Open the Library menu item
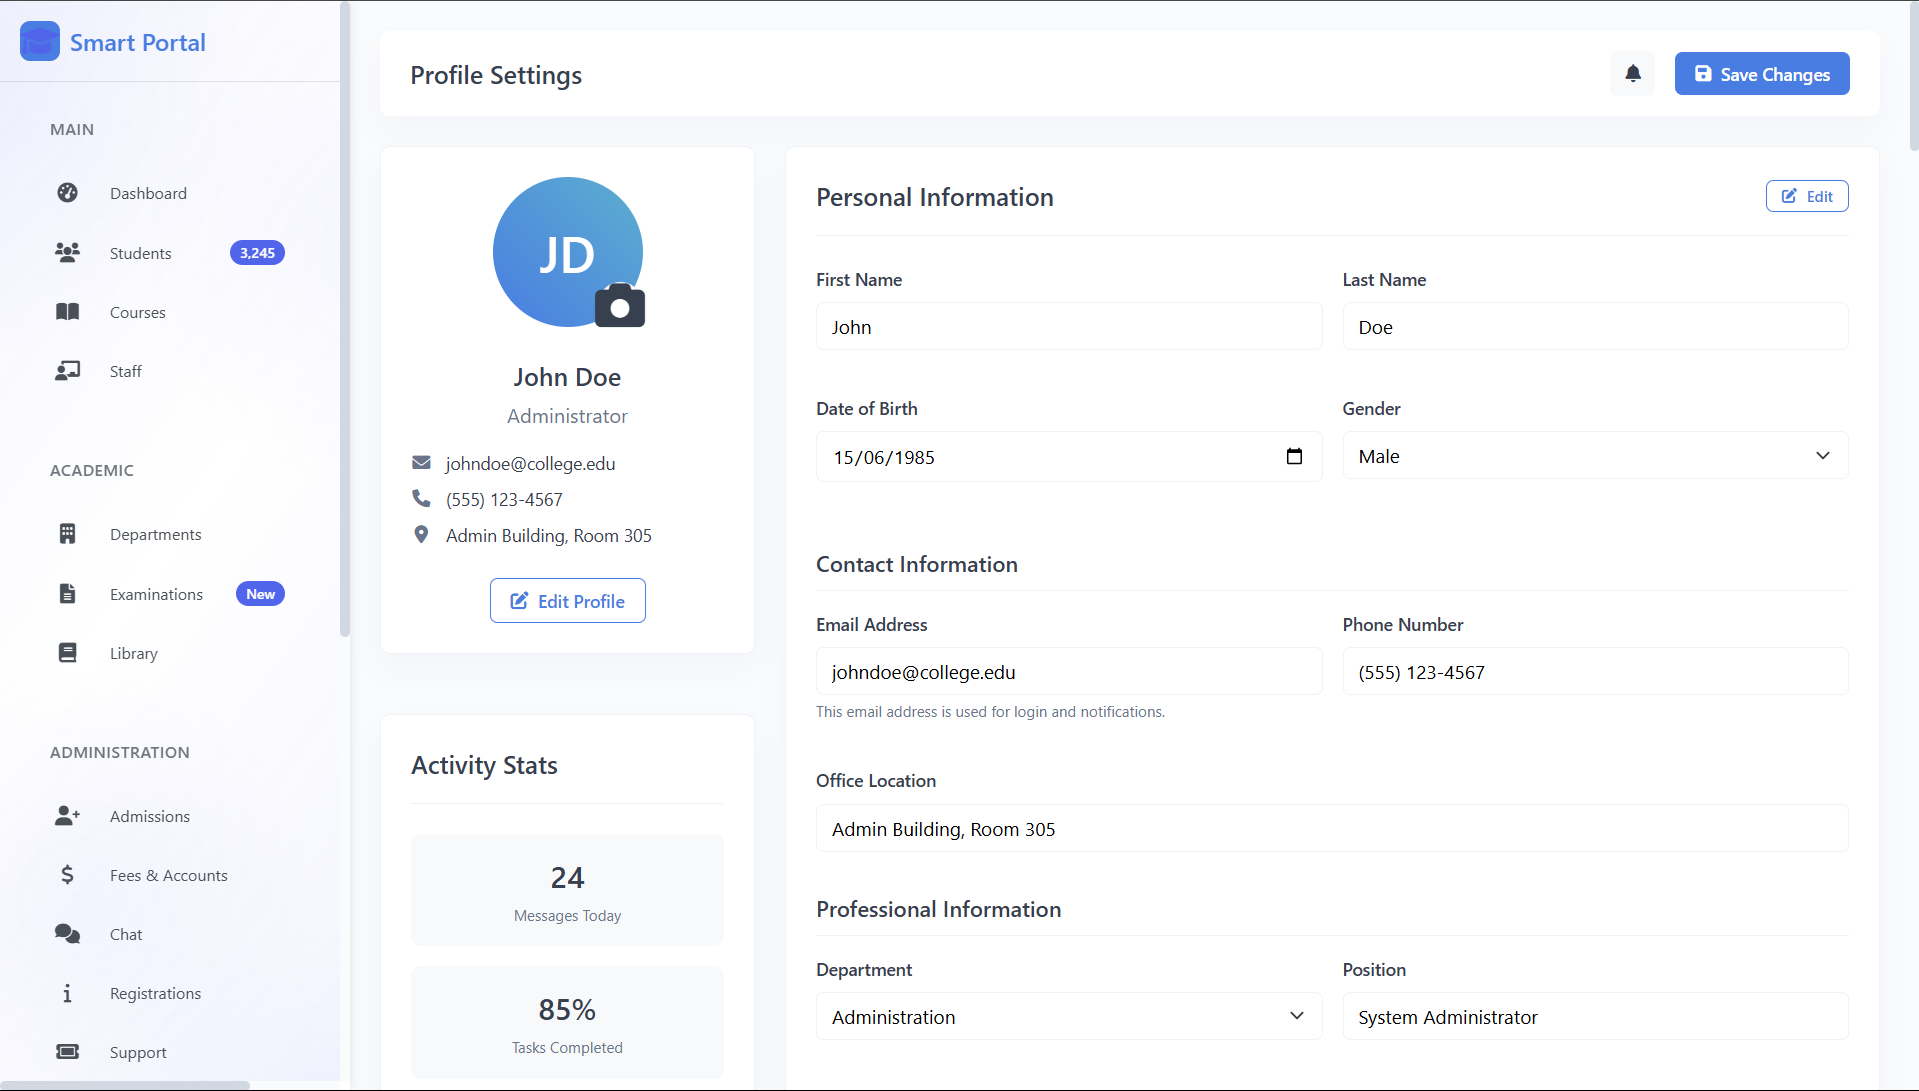Image resolution: width=1919 pixels, height=1091 pixels. tap(134, 653)
